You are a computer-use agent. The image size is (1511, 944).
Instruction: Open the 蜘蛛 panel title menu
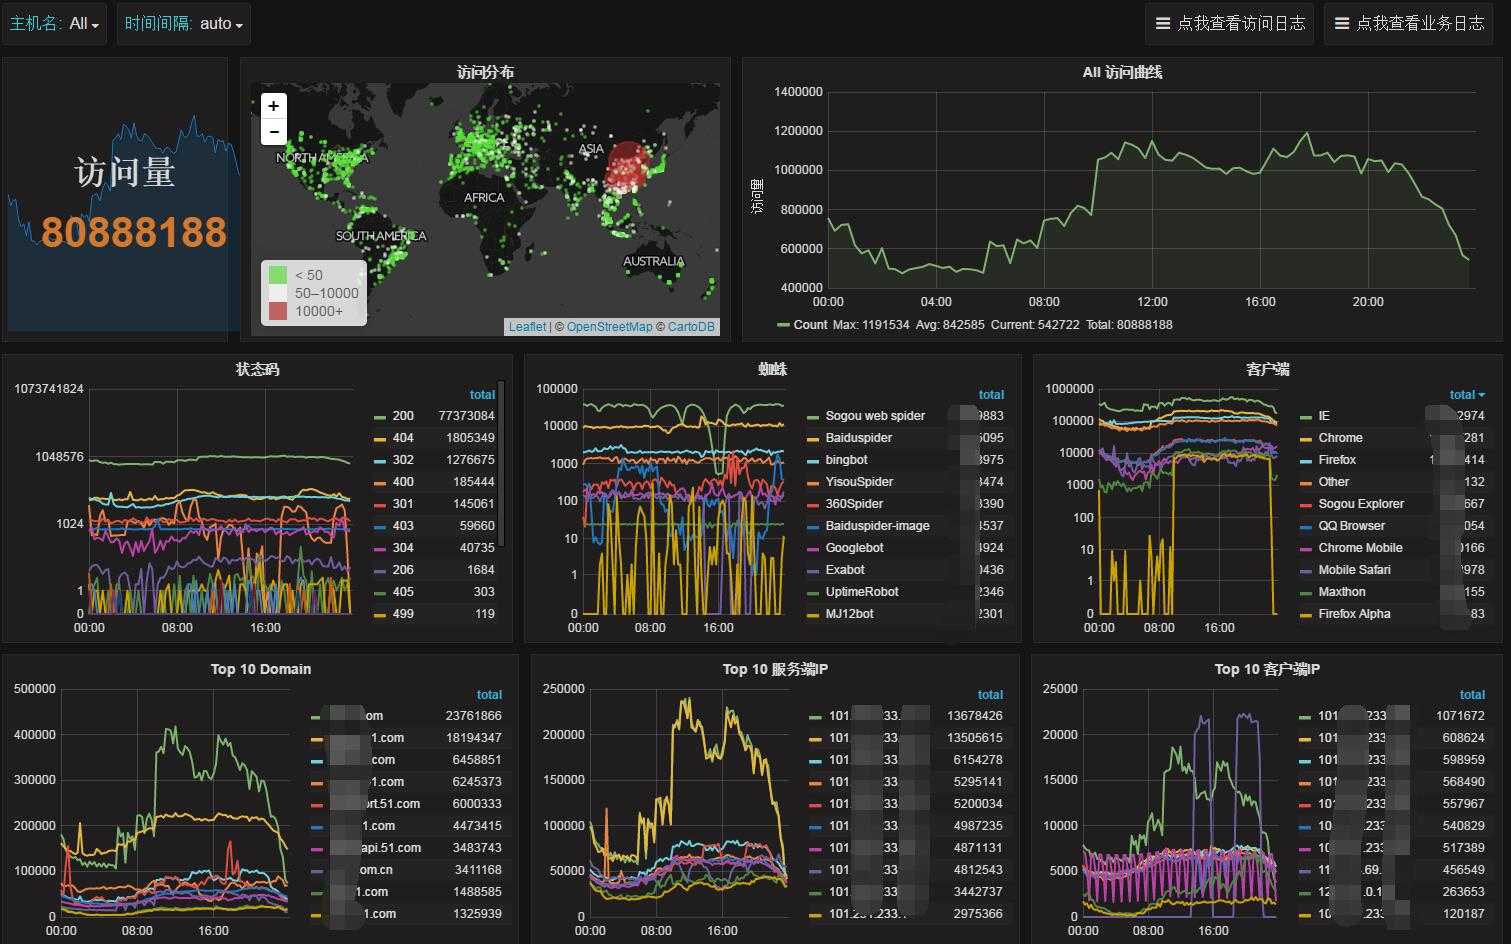[x=772, y=369]
